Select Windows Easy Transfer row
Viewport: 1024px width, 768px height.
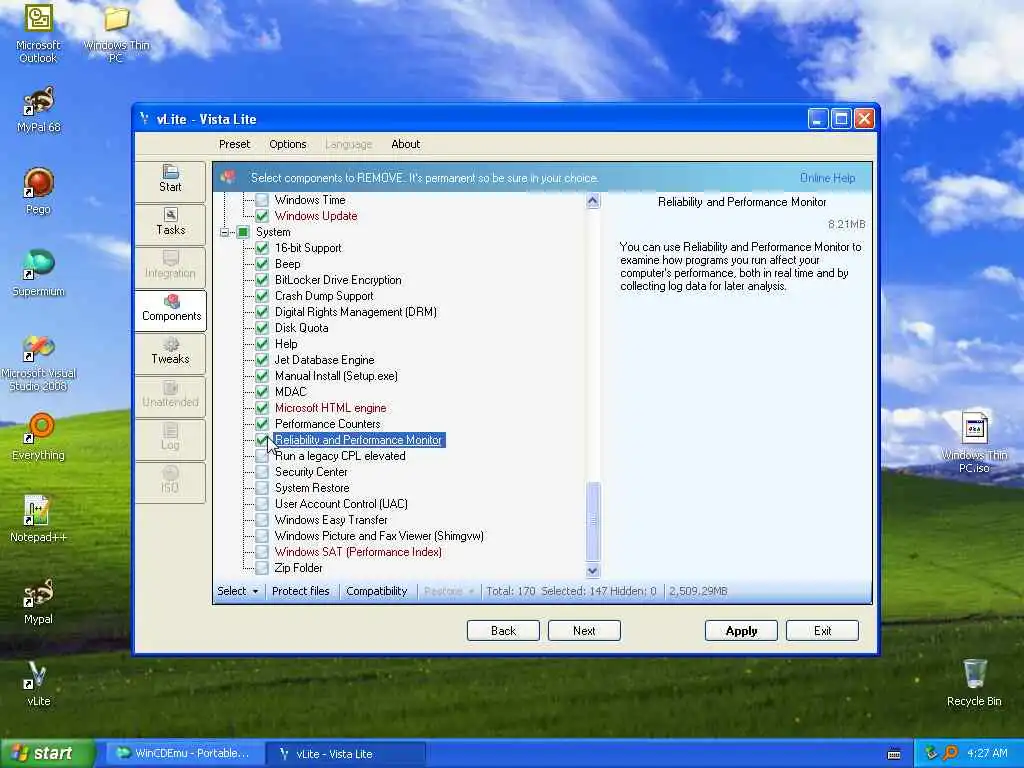331,520
